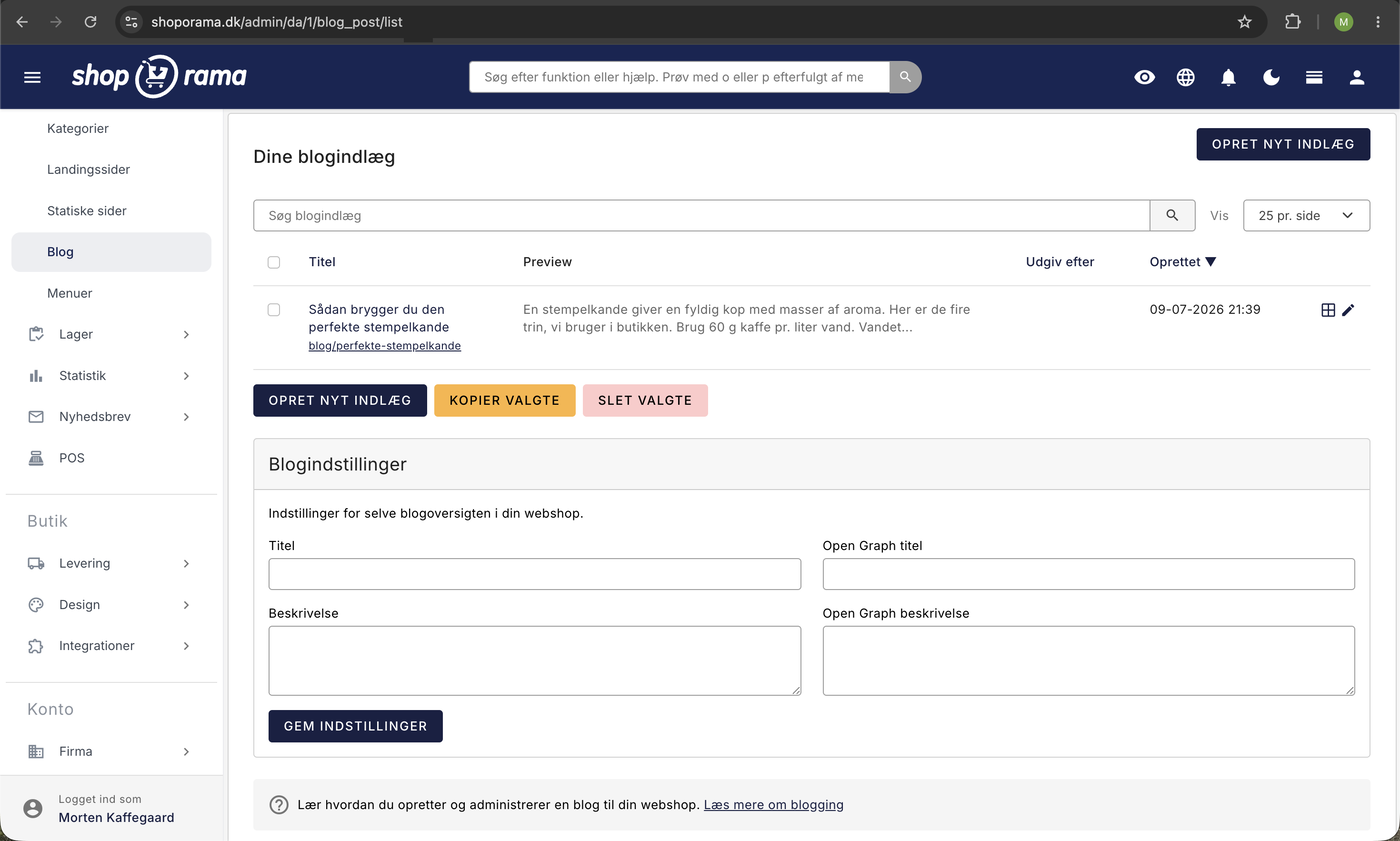
Task: Select Blog in the sidebar
Action: tap(111, 252)
